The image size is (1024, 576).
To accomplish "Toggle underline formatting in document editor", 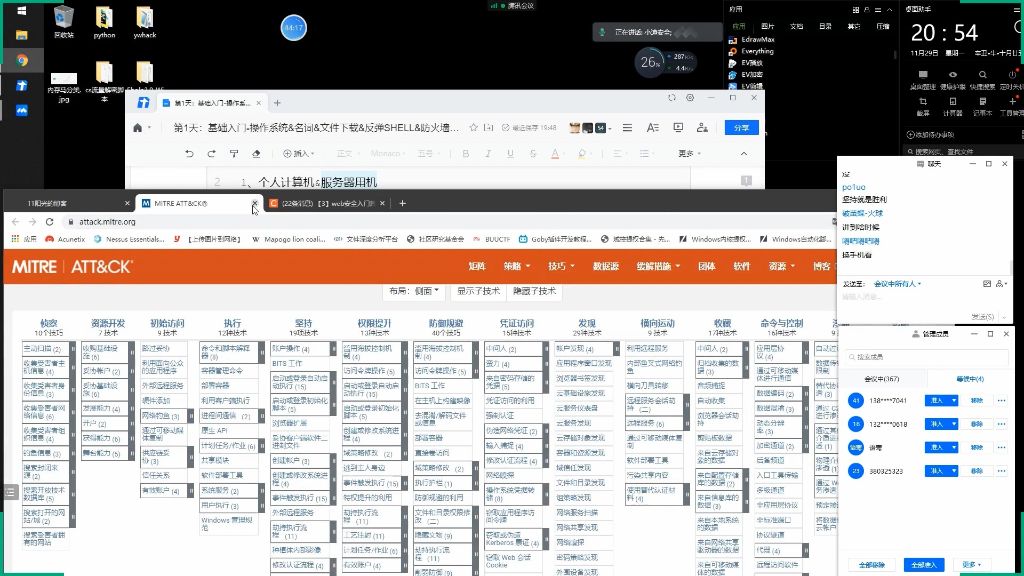I will (510, 153).
